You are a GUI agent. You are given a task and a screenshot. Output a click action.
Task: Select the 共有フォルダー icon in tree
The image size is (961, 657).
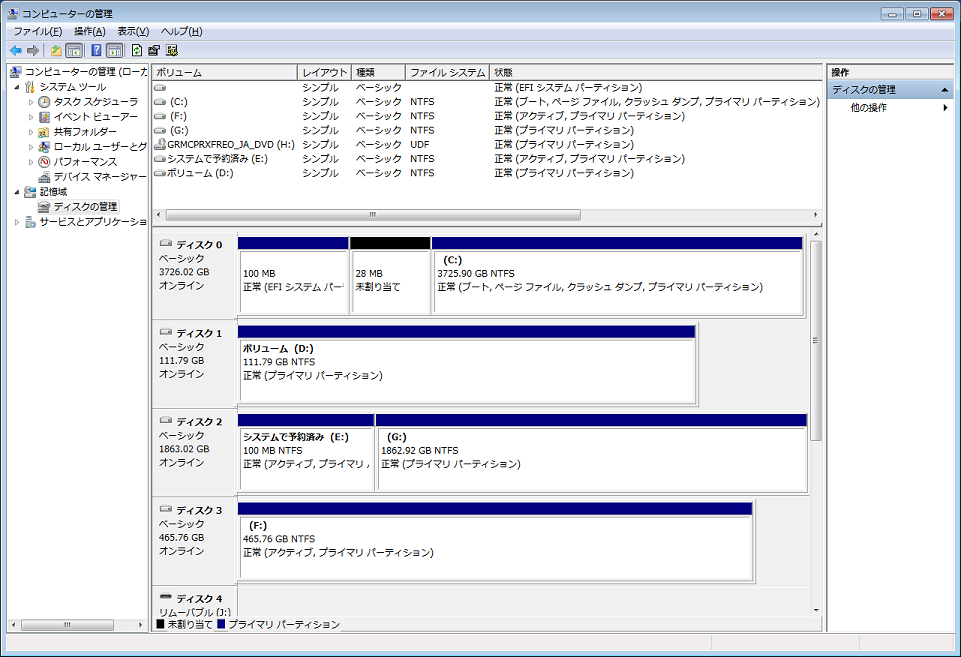[44, 132]
